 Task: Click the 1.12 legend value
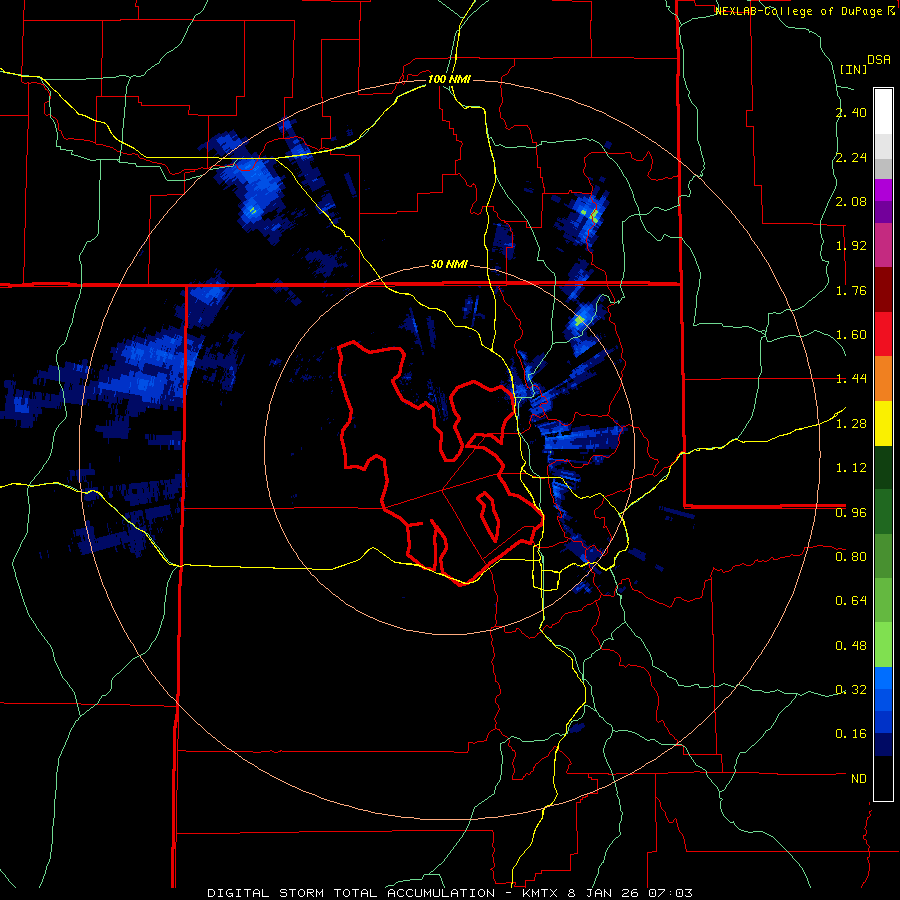click(851, 468)
